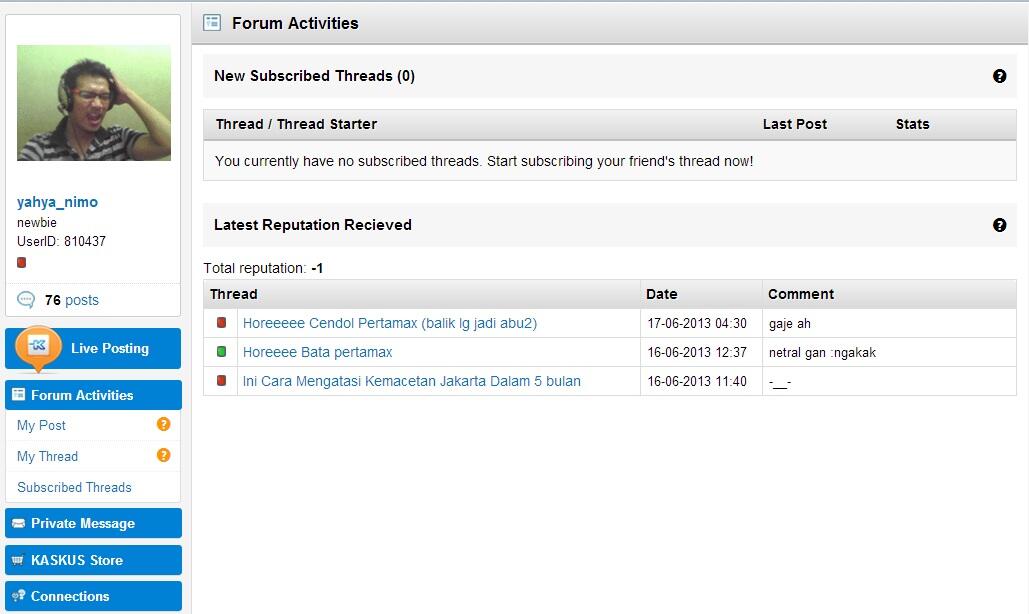Open thread Ini Cara Mengatasi Kemacetan Jakarta

pyautogui.click(x=411, y=381)
